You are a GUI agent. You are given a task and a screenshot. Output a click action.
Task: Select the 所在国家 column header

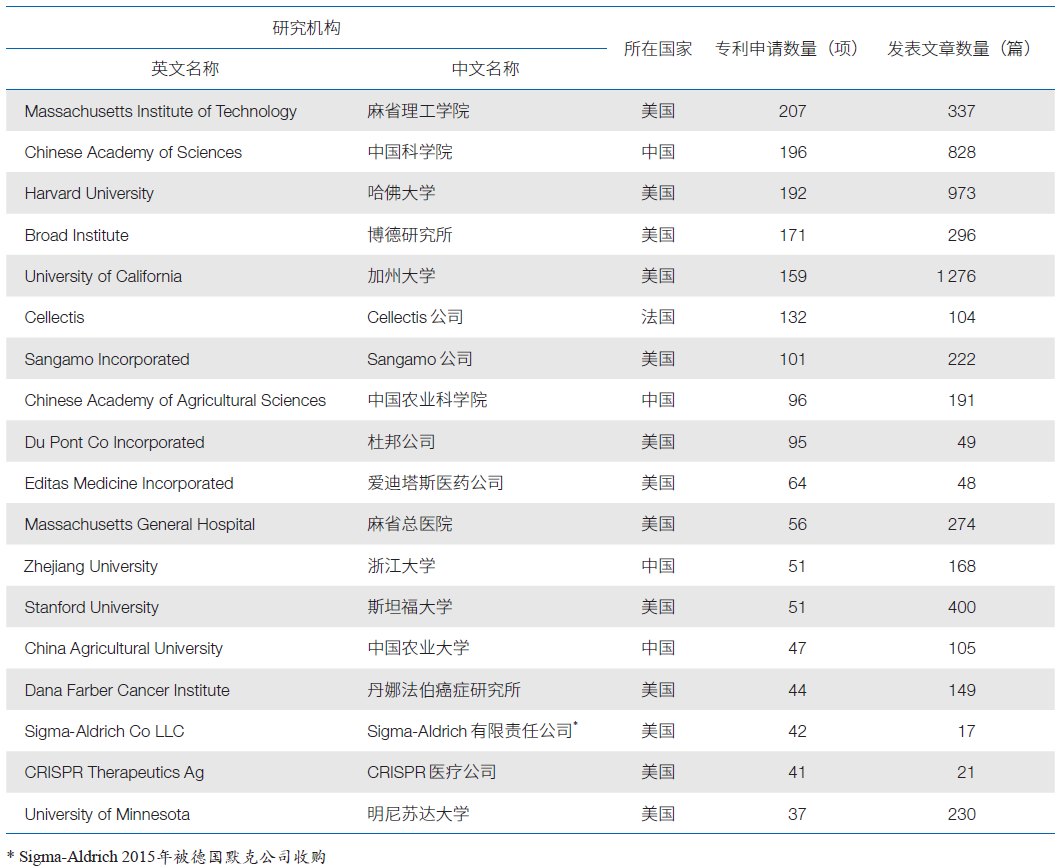click(657, 49)
